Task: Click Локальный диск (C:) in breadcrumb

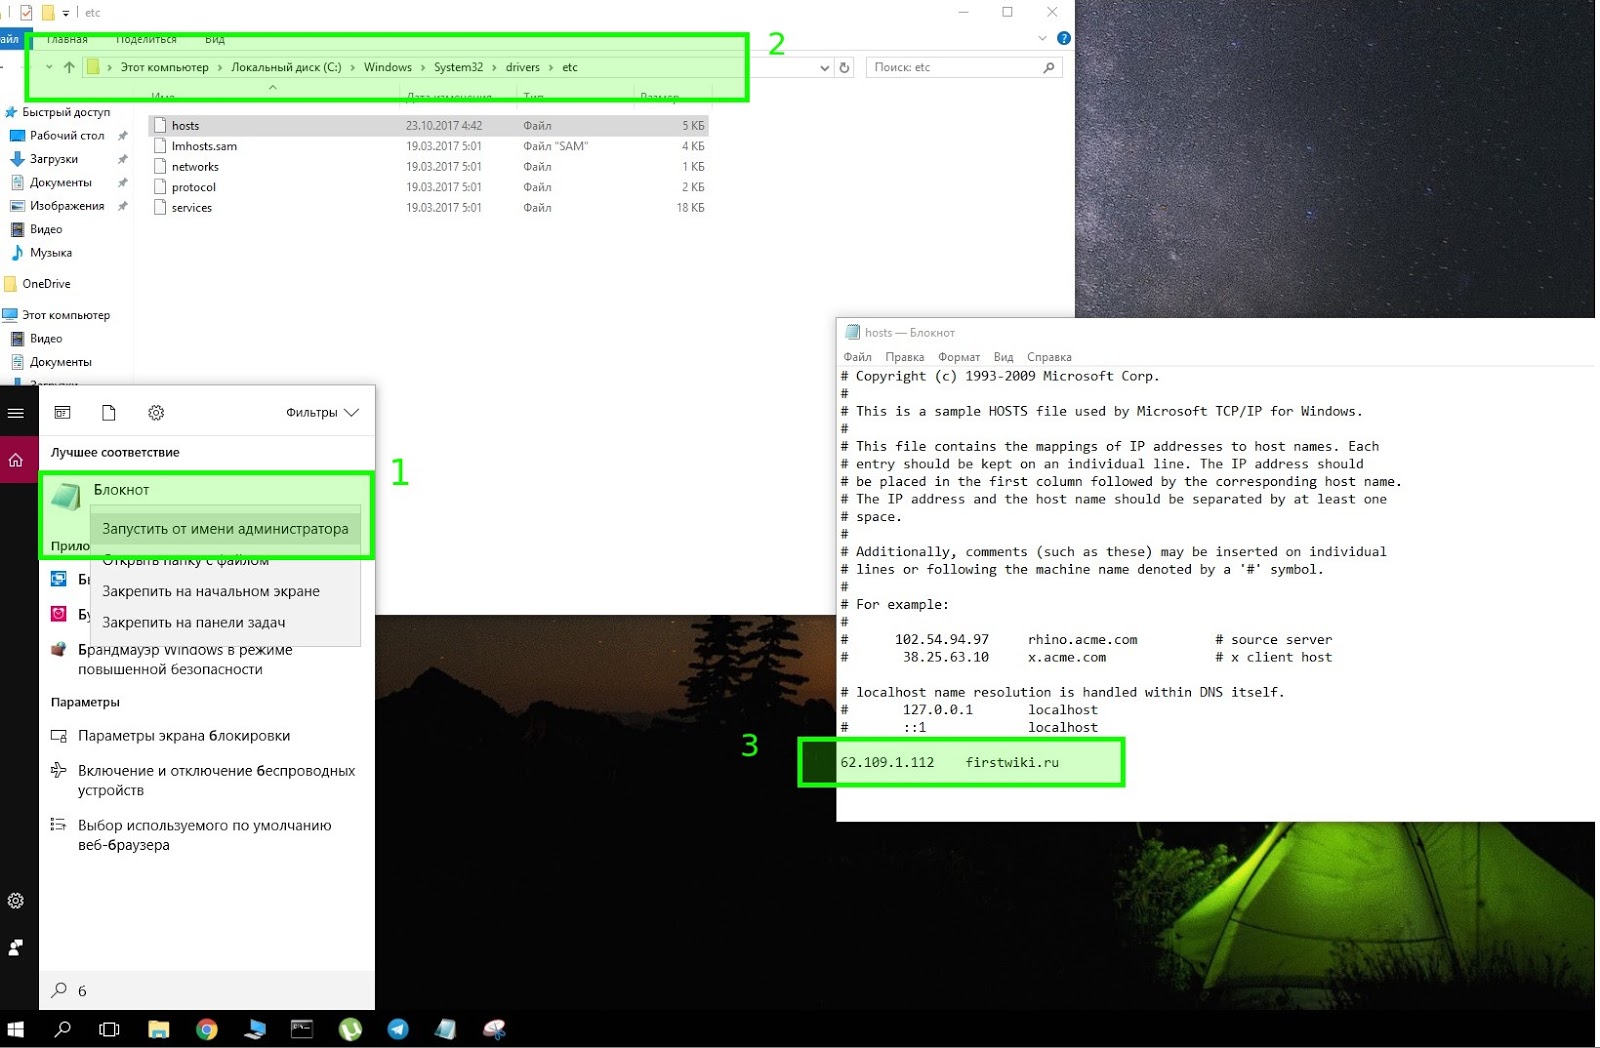Action: [x=286, y=67]
